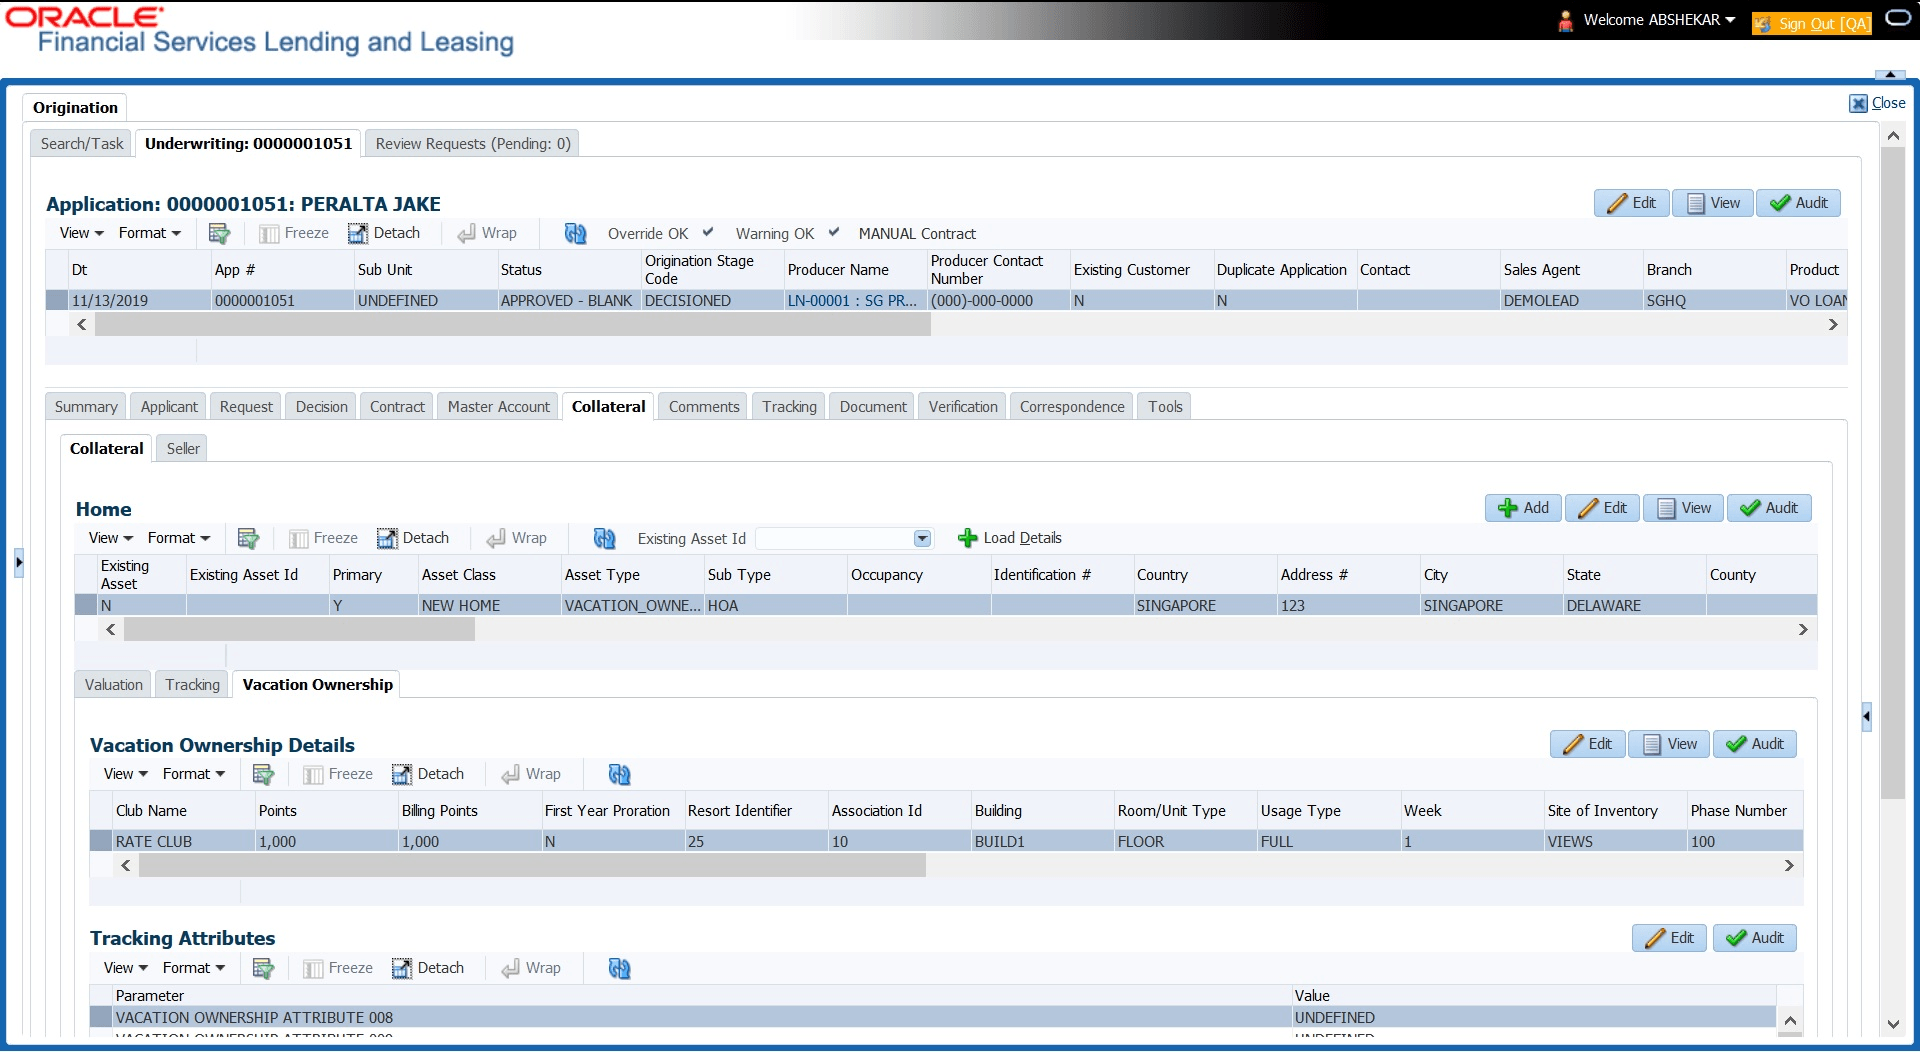
Task: Detach the Vacation Ownership Details table
Action: pyautogui.click(x=428, y=774)
